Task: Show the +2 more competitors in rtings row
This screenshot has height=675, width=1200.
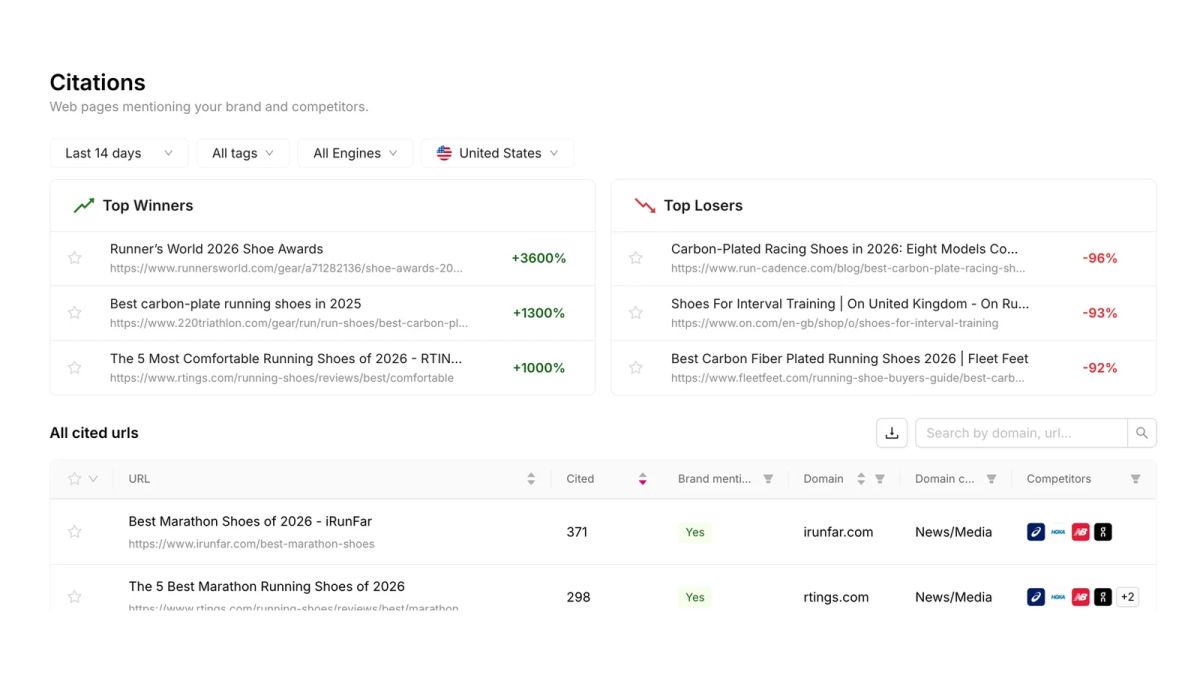Action: click(x=1127, y=597)
